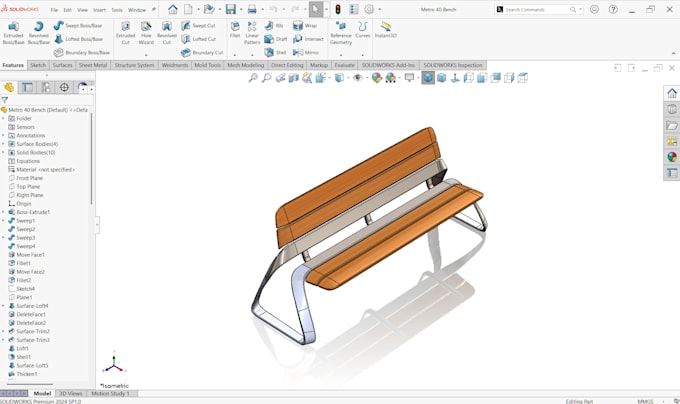Screen dimensions: 680x404
Task: Open the Options gear dropdown arrow
Action: point(379,9)
